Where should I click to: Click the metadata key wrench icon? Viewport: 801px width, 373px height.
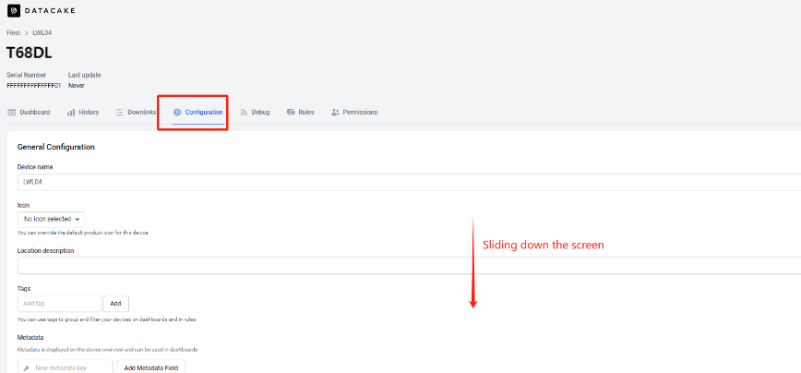click(x=27, y=368)
